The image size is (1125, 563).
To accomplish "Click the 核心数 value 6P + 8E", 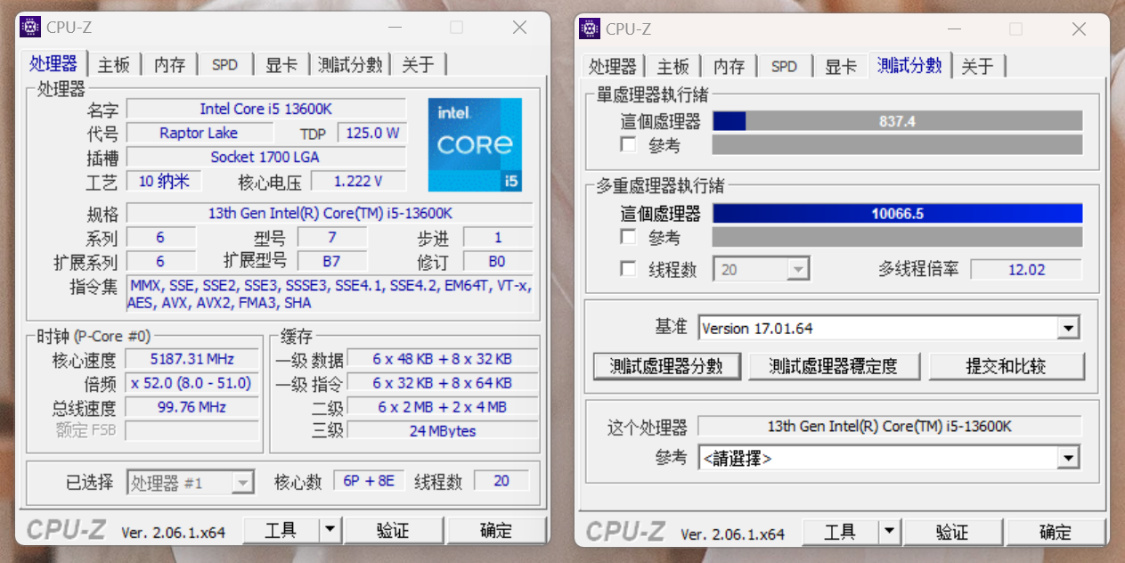I will tap(369, 481).
